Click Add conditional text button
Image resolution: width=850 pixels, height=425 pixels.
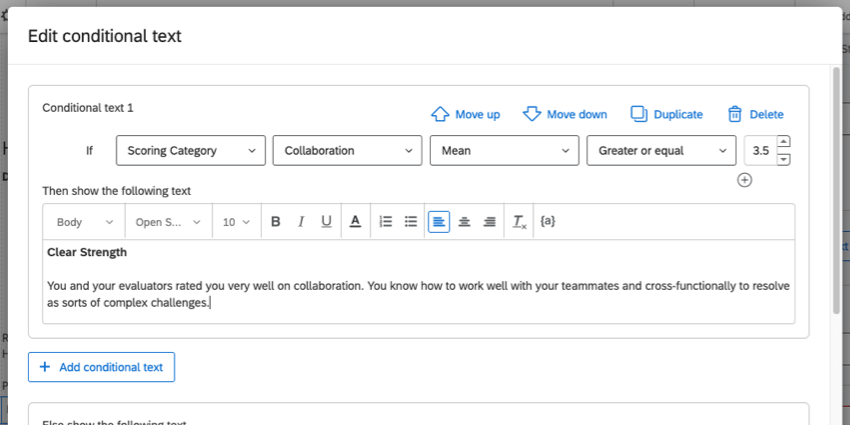tap(101, 367)
